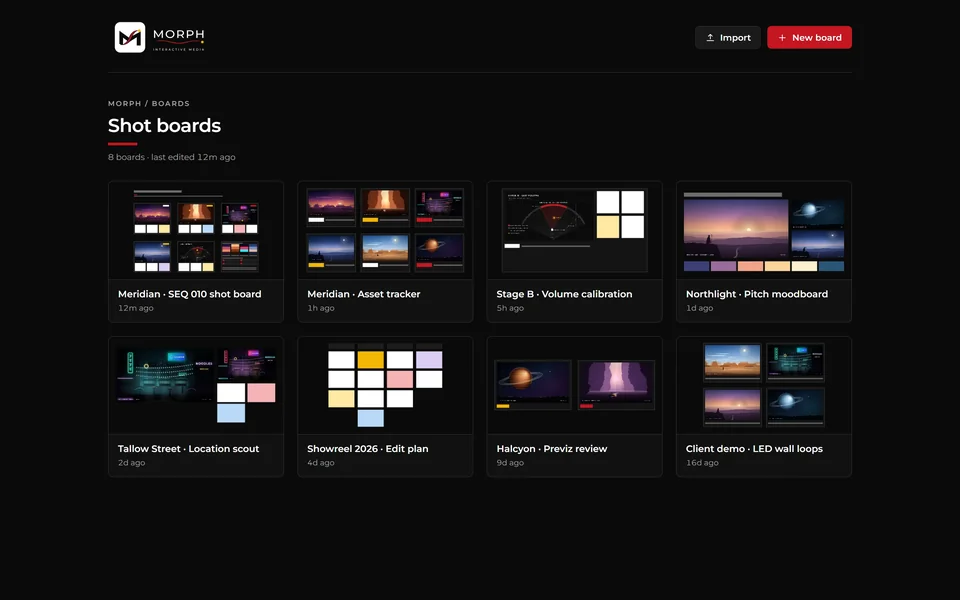The width and height of the screenshot is (960, 600).
Task: Open Halcyon Previz review thumbnail
Action: coord(574,385)
